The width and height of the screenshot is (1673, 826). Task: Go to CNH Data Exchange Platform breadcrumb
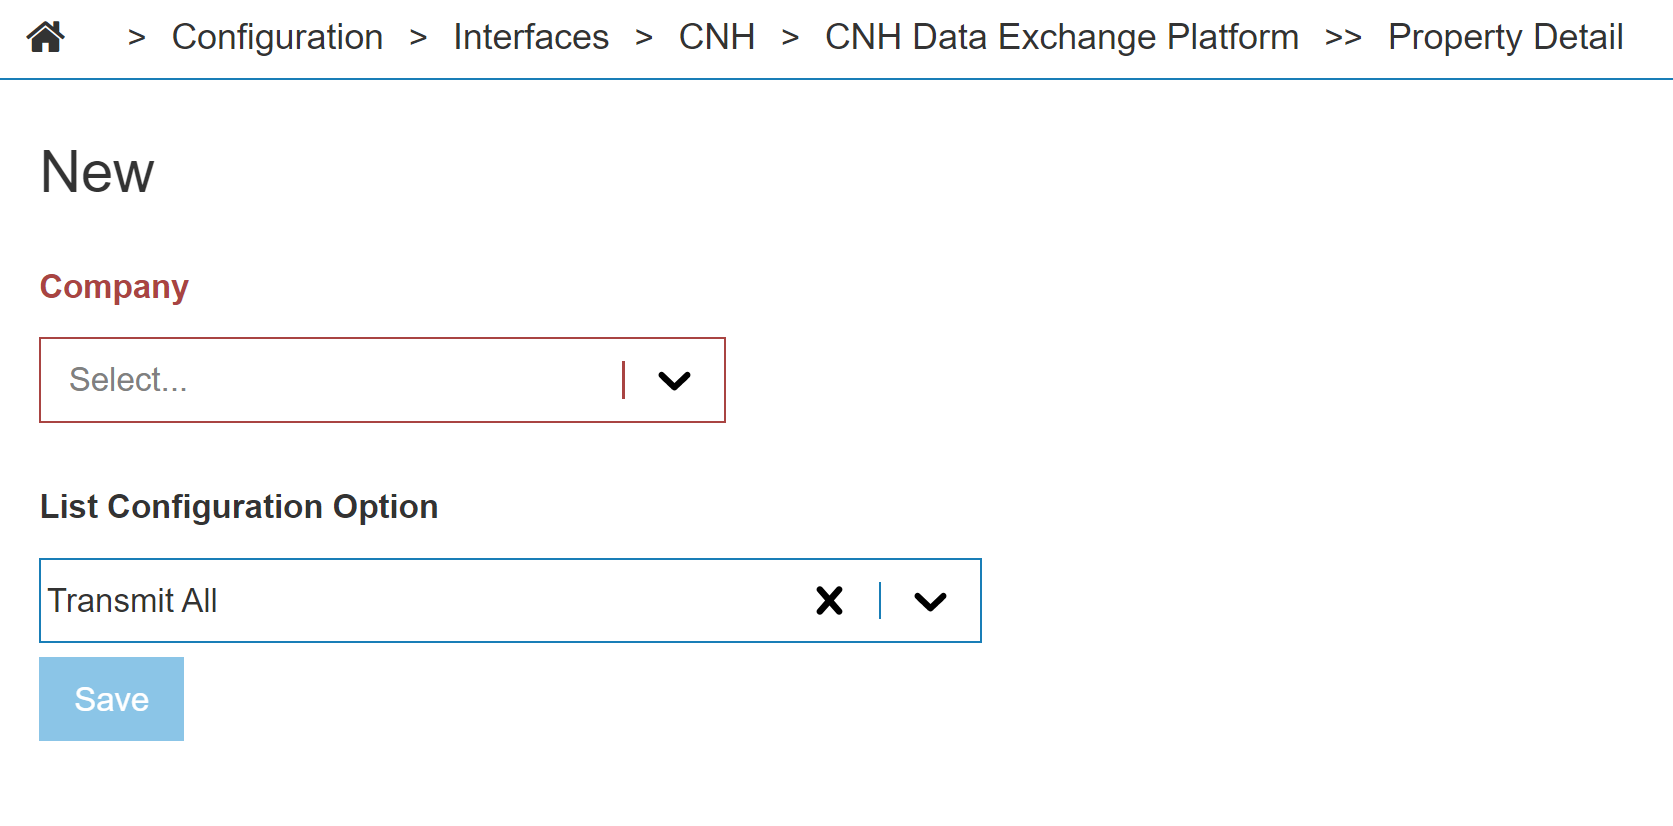[x=1061, y=37]
